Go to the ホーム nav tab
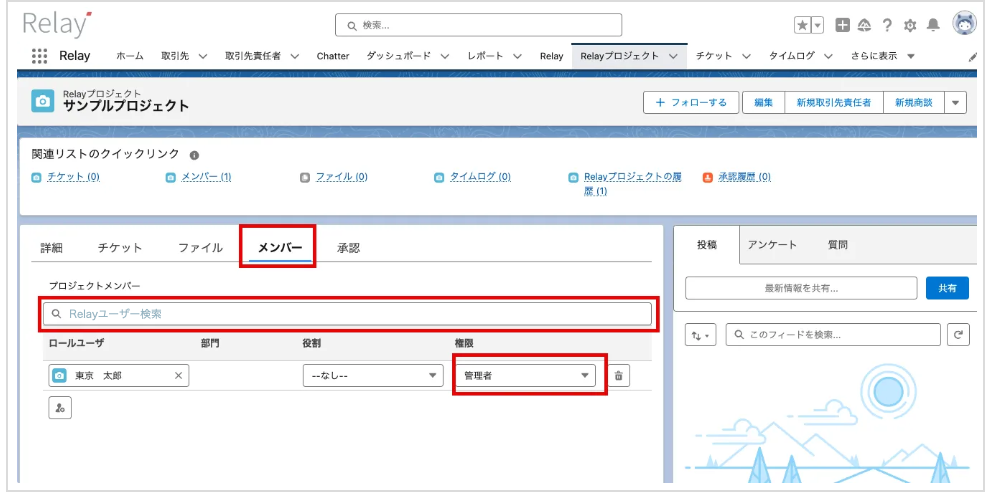Image resolution: width=985 pixels, height=492 pixels. point(130,56)
